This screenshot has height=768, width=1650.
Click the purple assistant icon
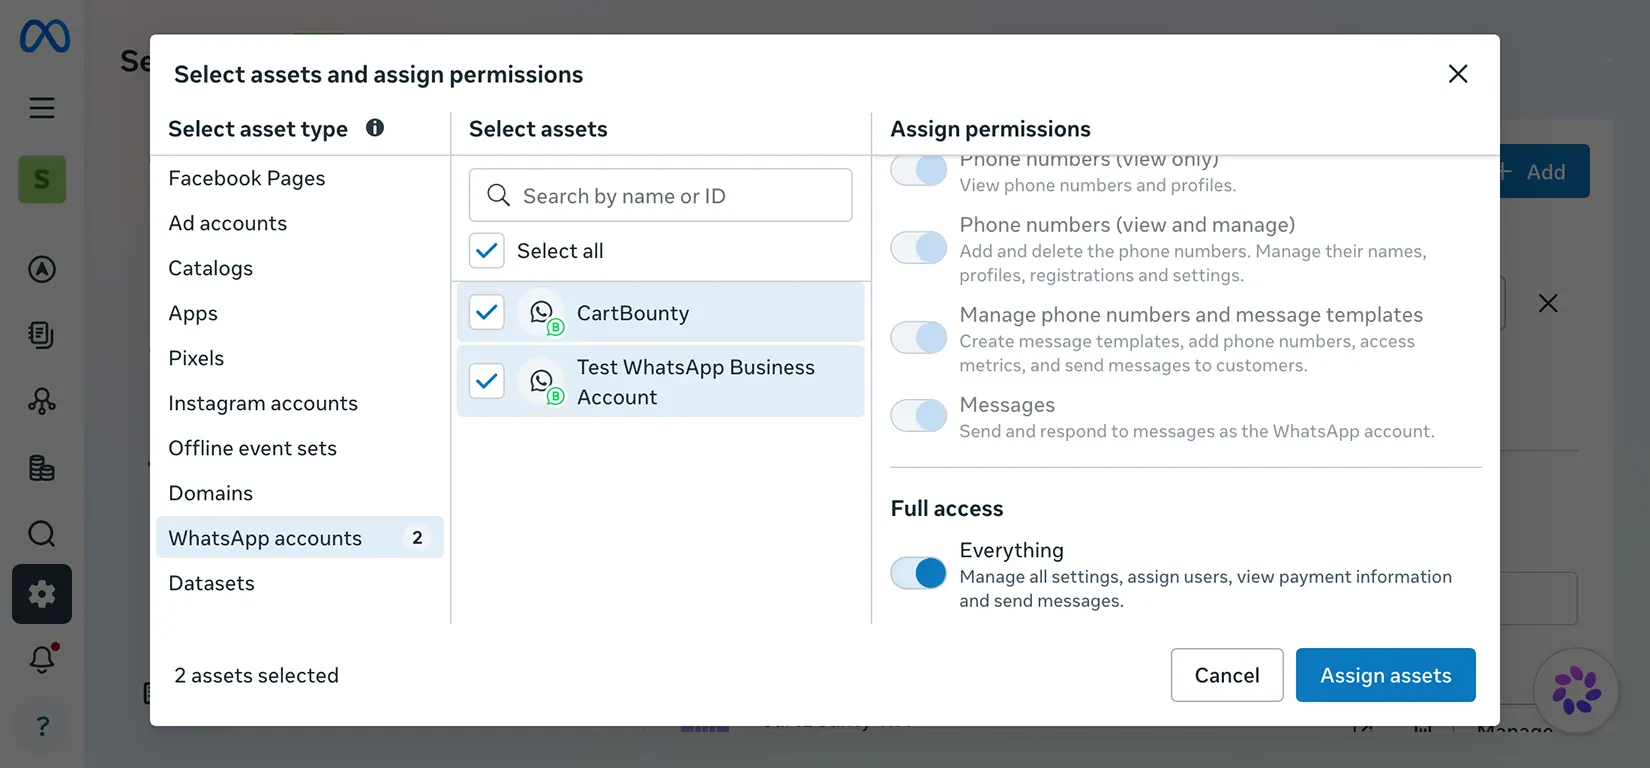[1576, 690]
